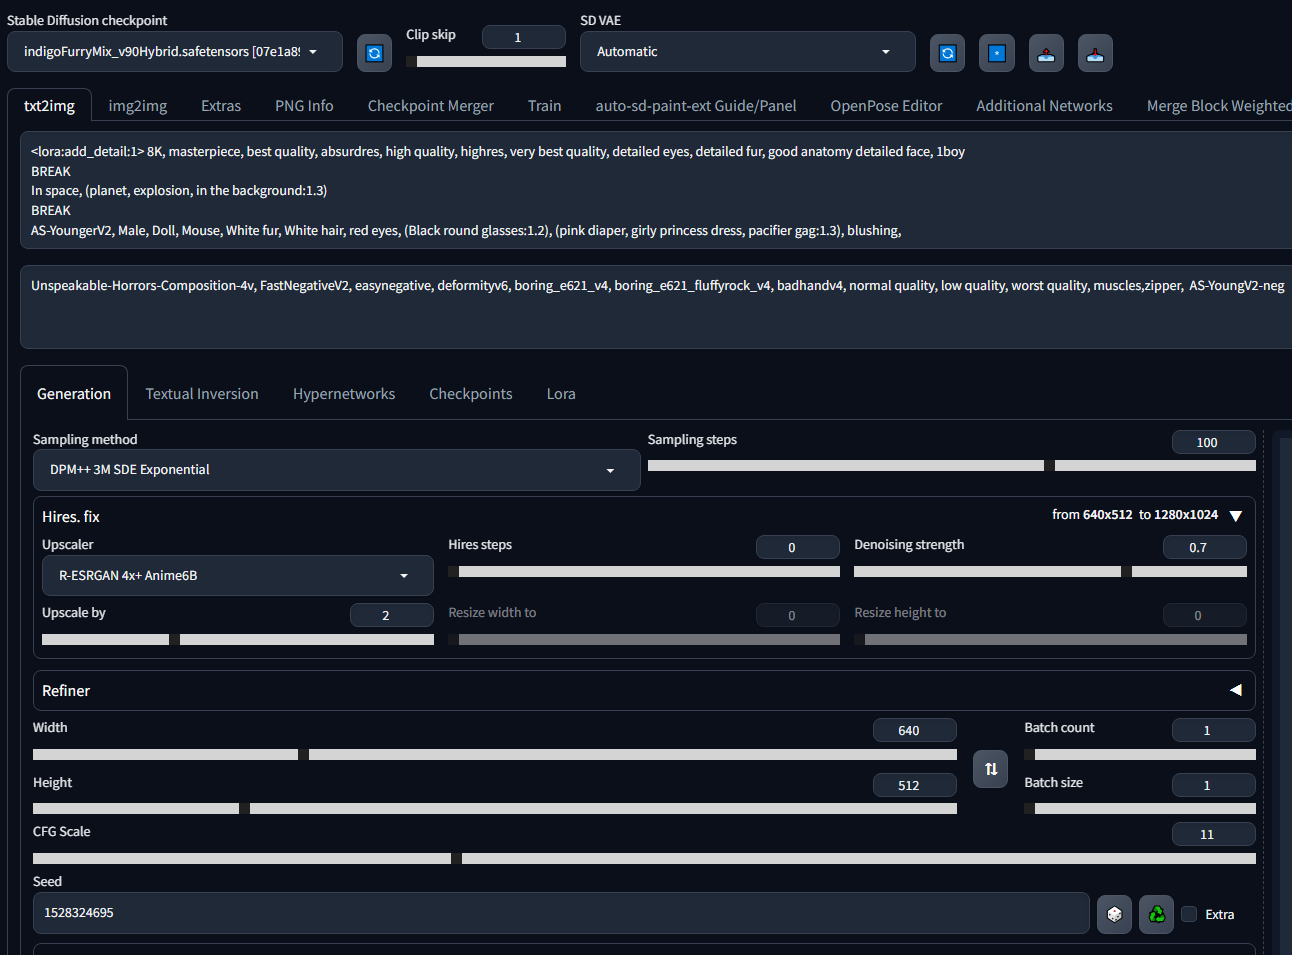Open the SD VAE dropdown
1292x955 pixels.
pos(746,52)
